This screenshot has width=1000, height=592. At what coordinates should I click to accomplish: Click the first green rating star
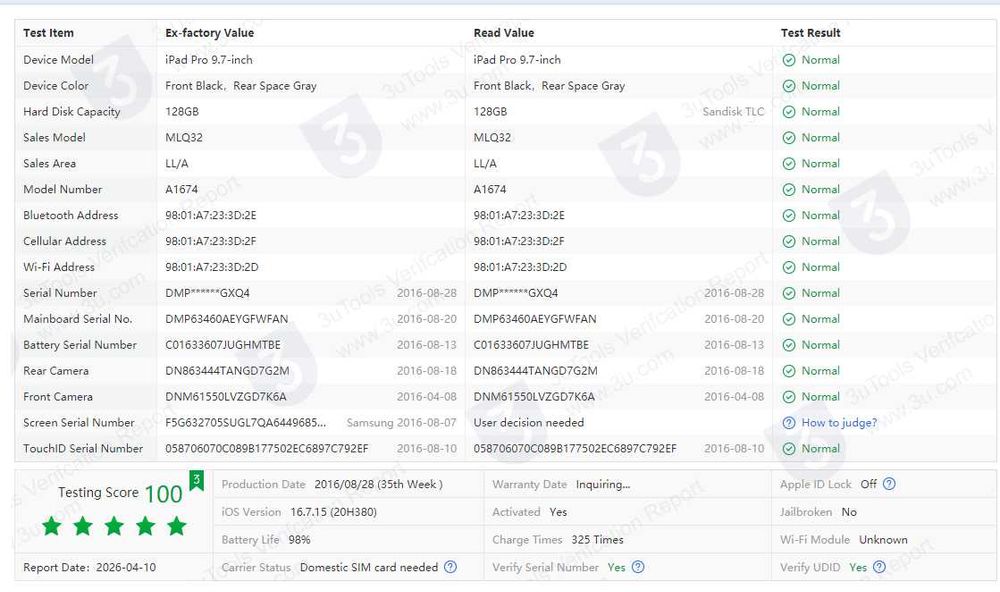coord(52,526)
